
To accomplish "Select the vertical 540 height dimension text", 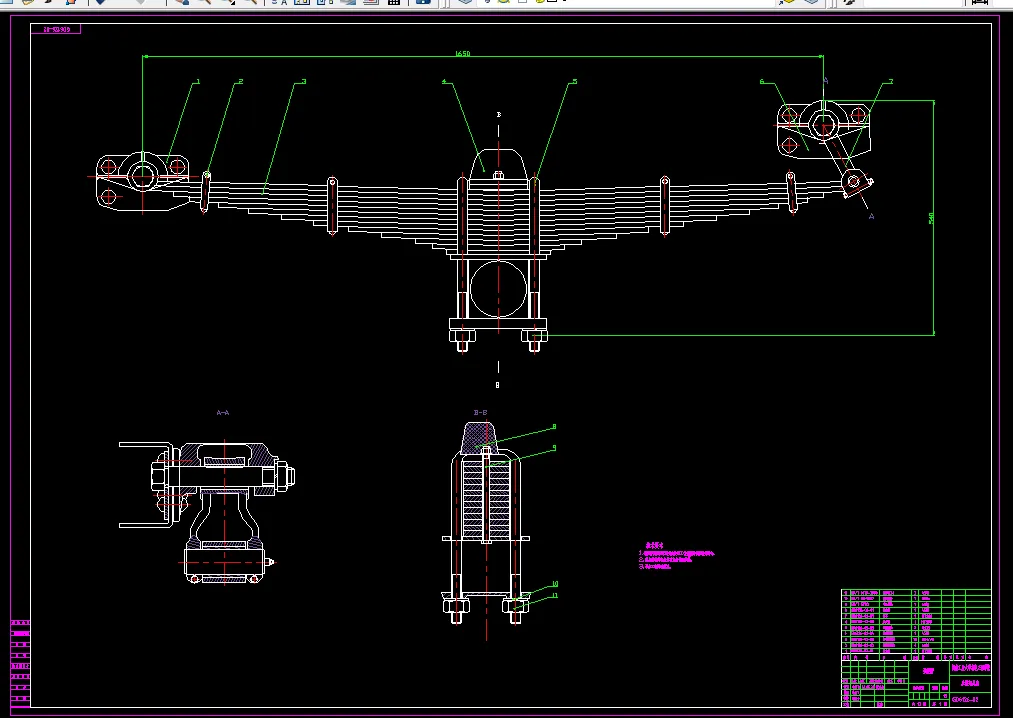I will click(931, 218).
